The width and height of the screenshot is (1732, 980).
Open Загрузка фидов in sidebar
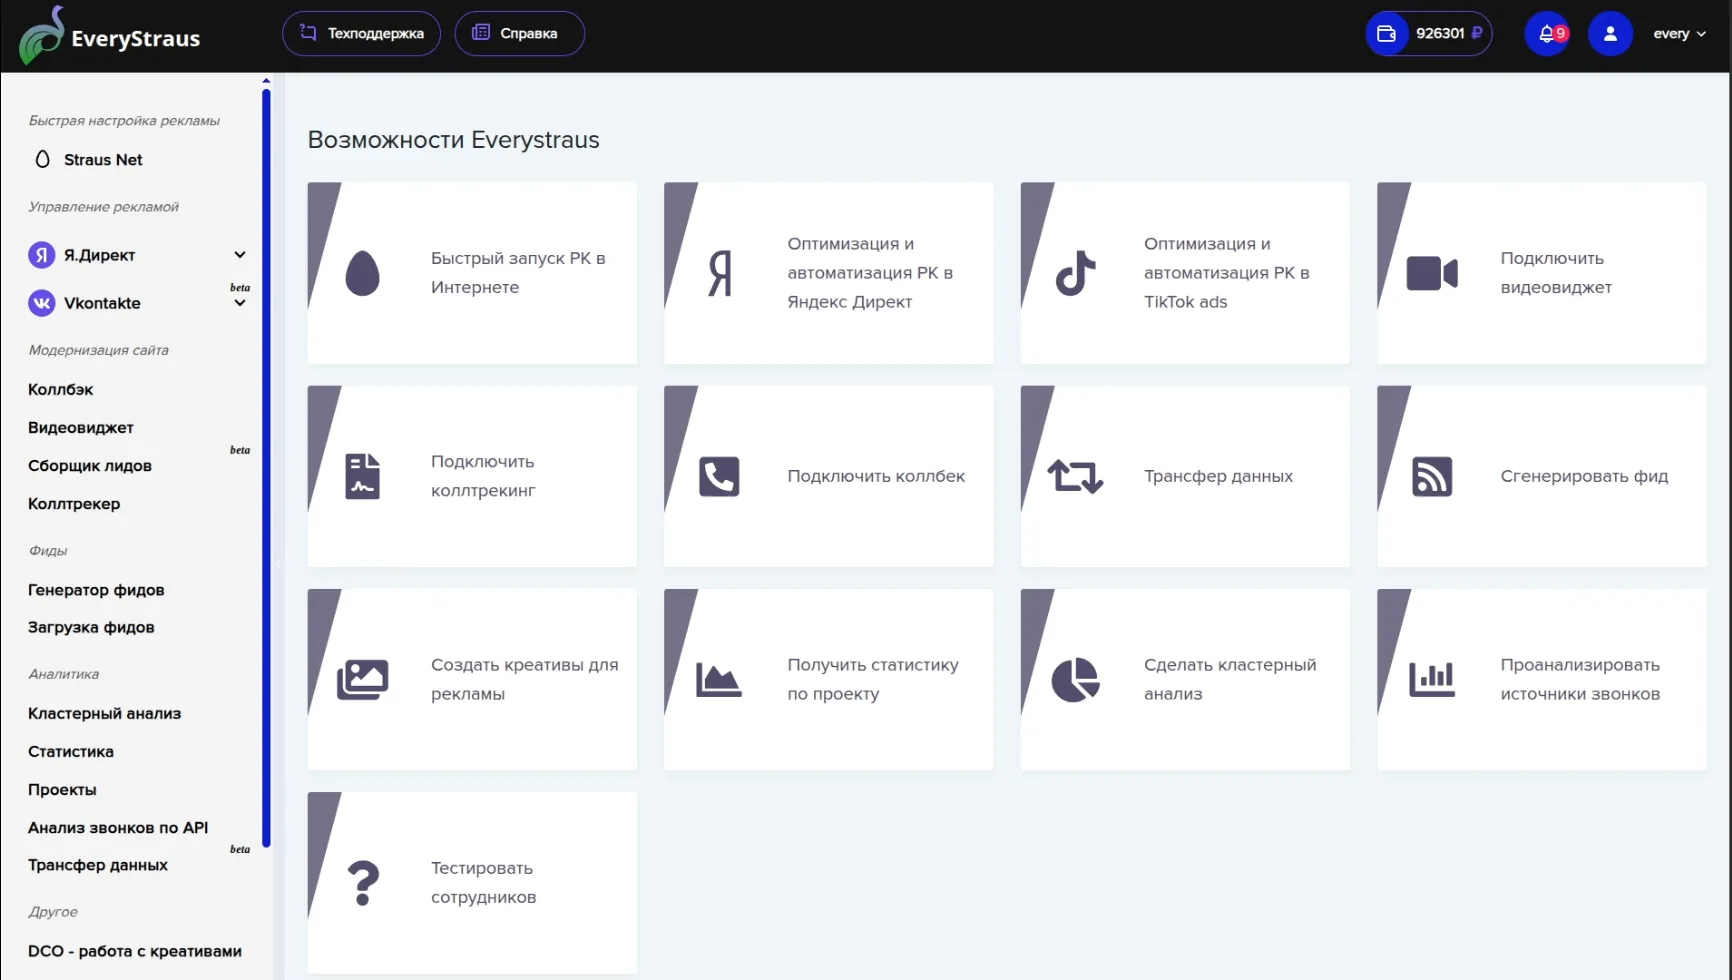point(91,628)
